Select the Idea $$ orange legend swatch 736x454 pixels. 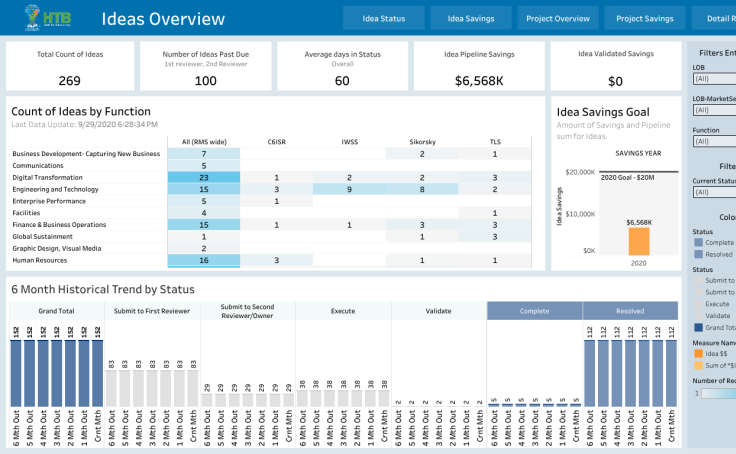coord(698,352)
